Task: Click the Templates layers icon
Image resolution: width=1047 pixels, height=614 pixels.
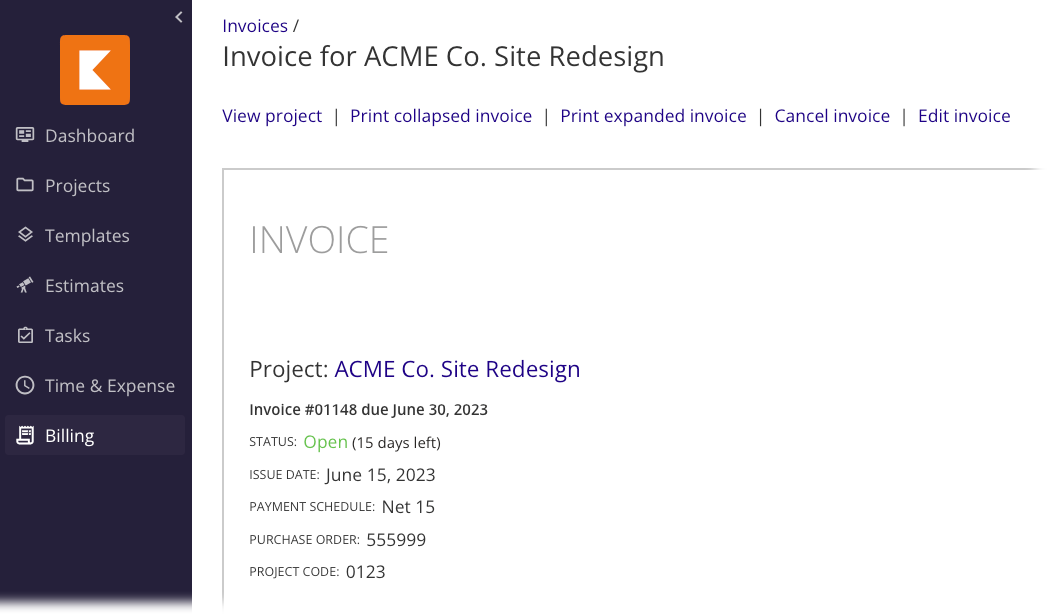Action: (x=25, y=235)
